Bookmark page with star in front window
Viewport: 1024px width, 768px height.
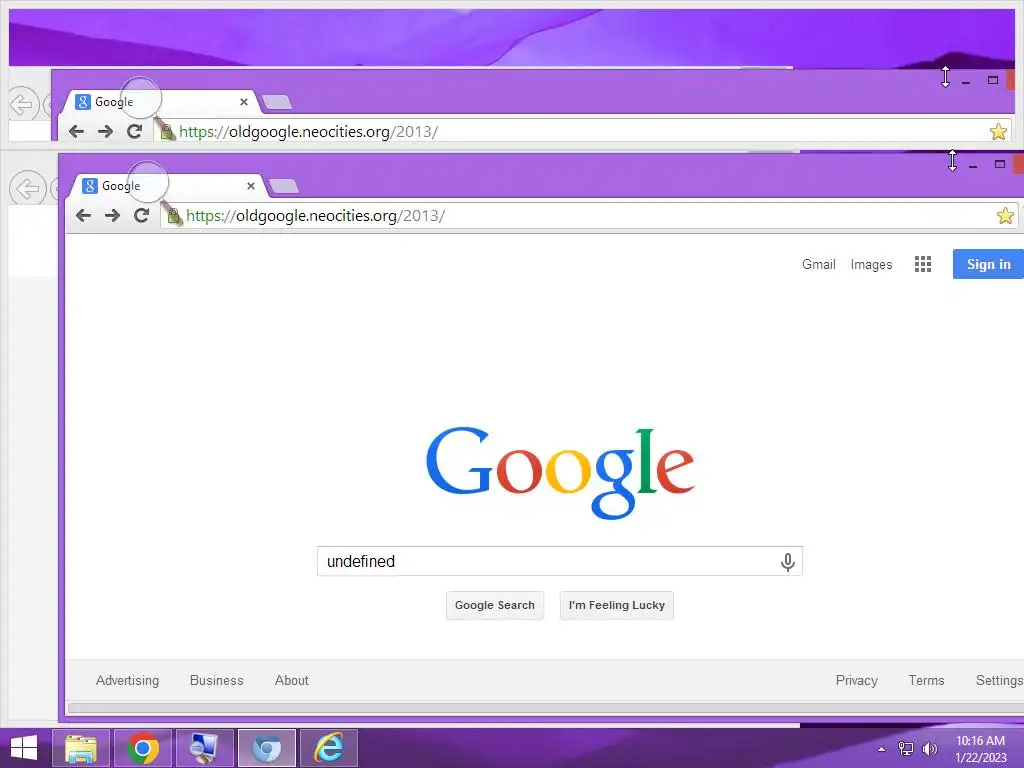[1005, 216]
